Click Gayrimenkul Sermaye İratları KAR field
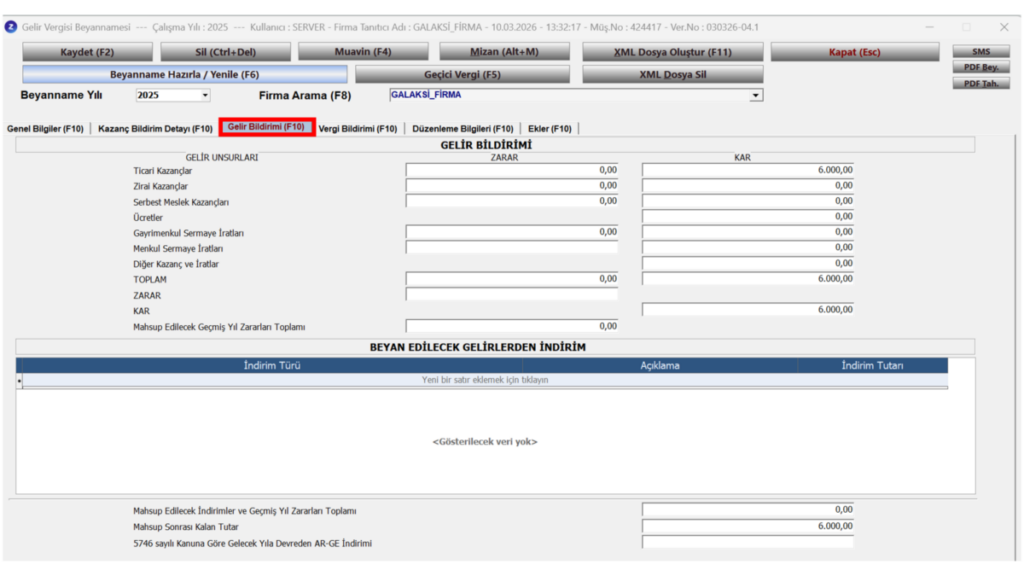Screen dimensions: 1024x576 point(748,232)
